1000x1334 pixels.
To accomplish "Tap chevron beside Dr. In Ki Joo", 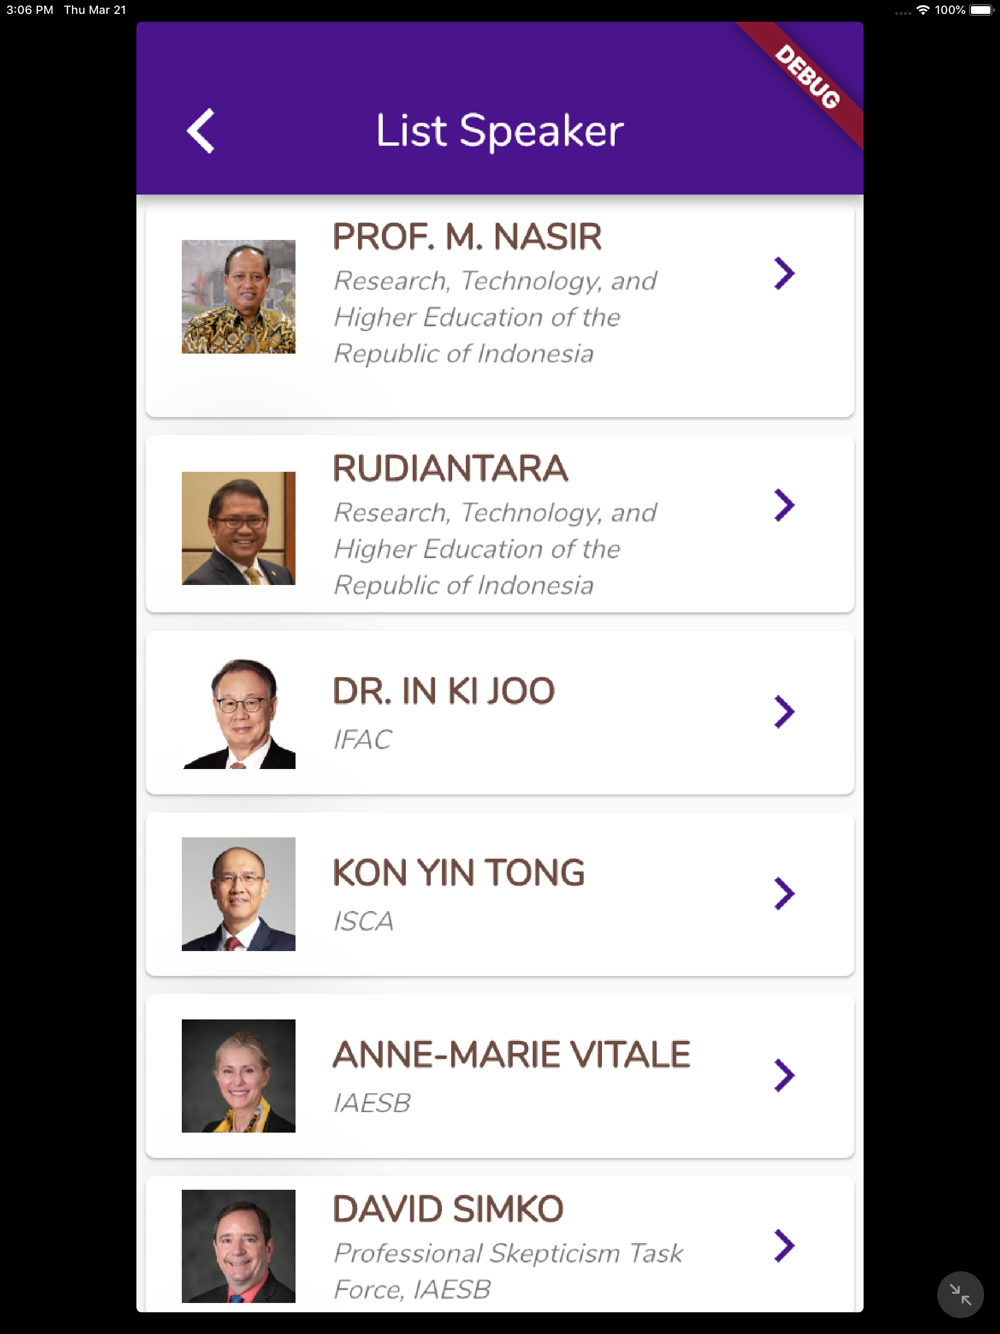I will (784, 712).
